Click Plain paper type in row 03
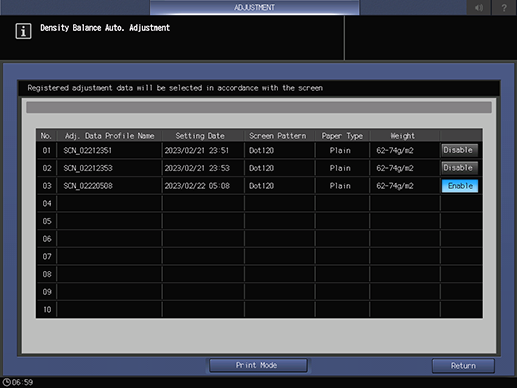517x388 pixels. tap(340, 186)
